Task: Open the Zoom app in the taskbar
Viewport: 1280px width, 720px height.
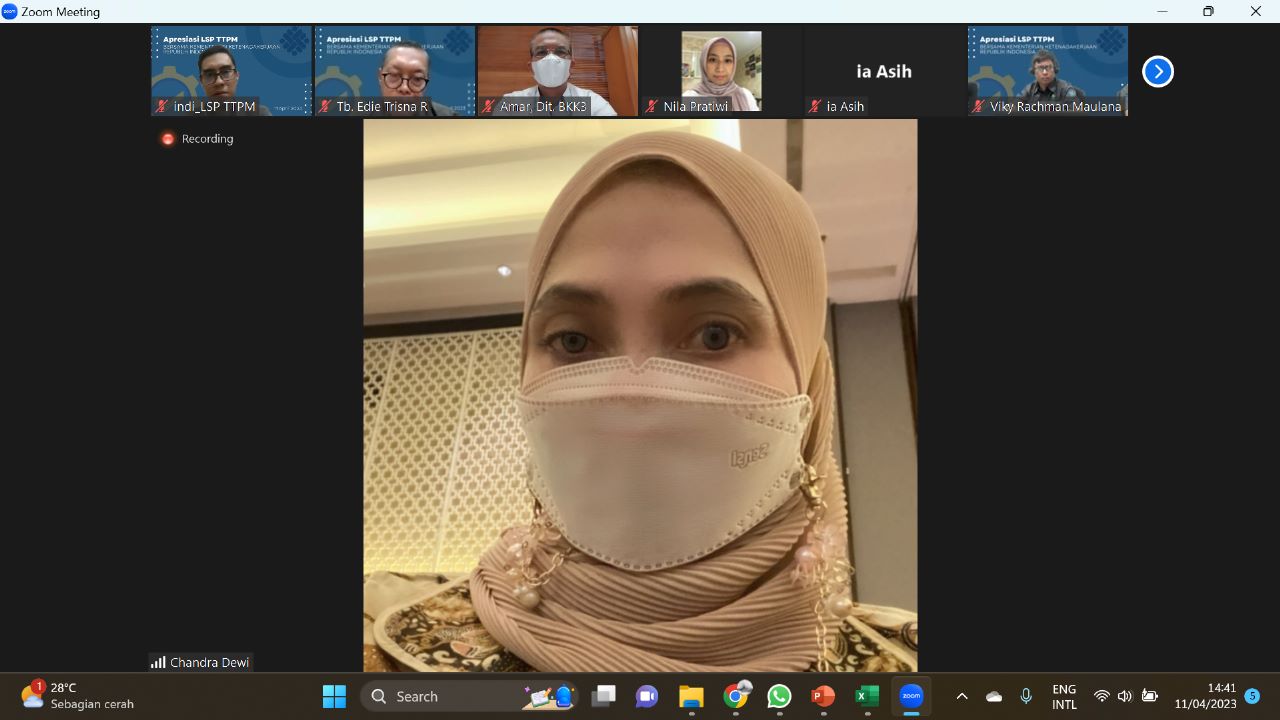Action: click(911, 696)
